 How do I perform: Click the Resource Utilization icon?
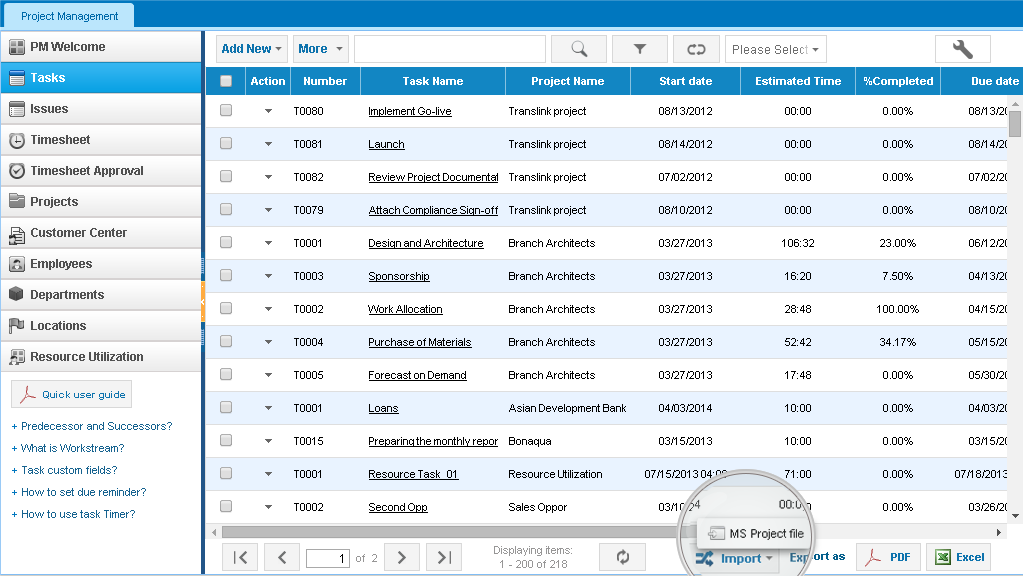point(17,357)
